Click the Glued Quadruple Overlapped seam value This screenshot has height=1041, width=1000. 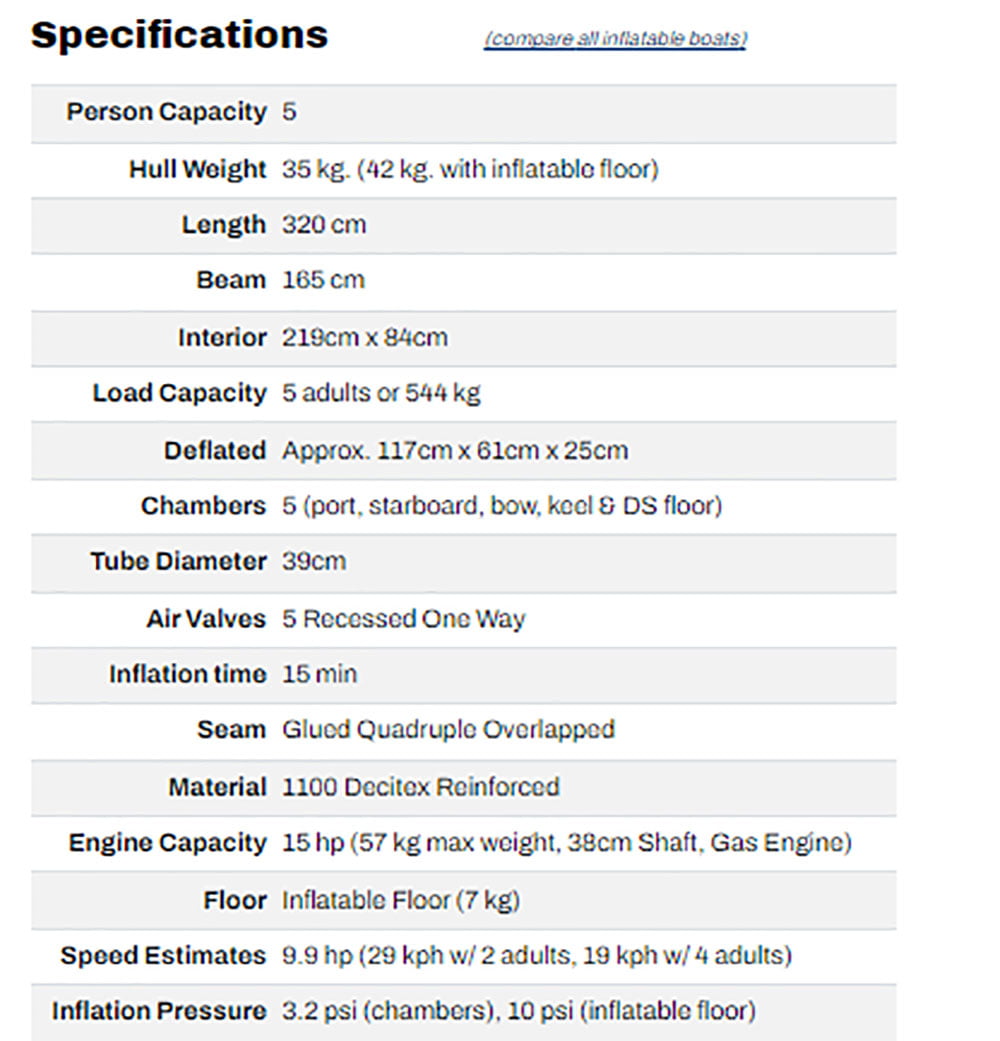[x=448, y=730]
